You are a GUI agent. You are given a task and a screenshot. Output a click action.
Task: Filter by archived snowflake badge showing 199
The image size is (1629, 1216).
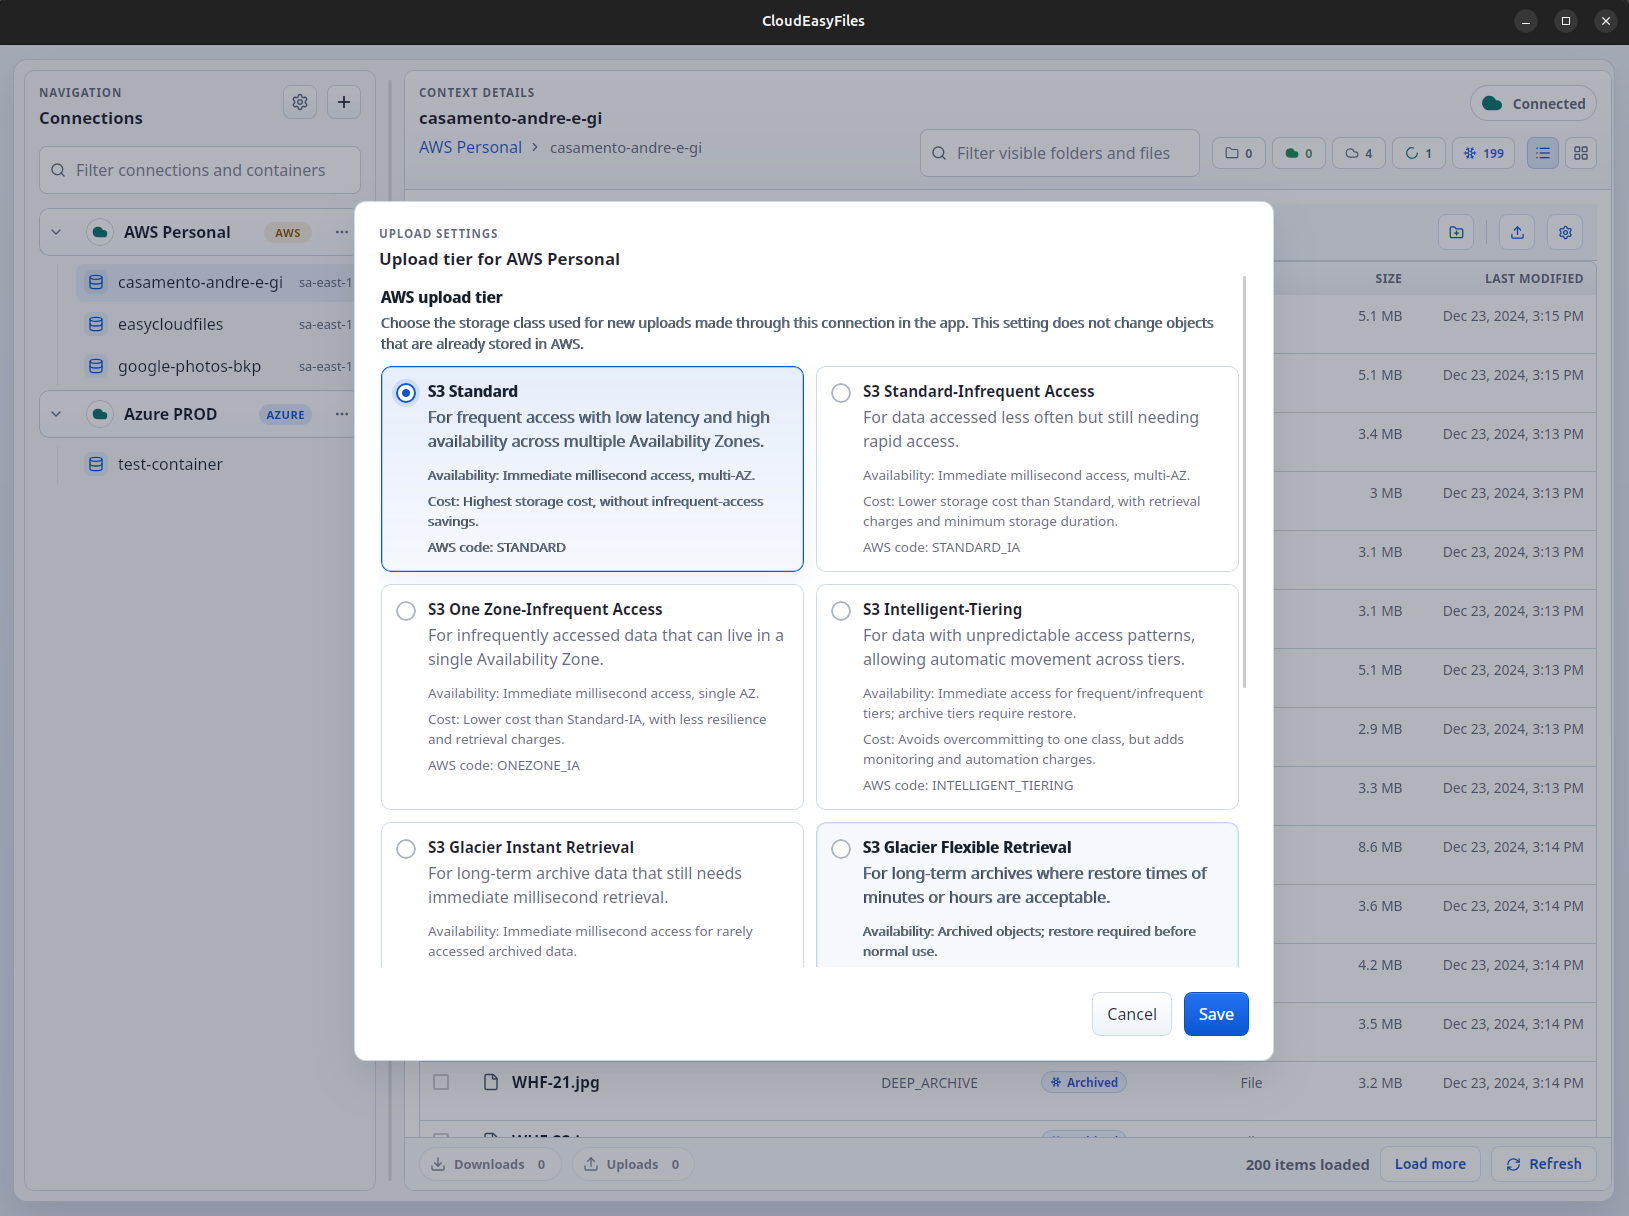(1484, 153)
